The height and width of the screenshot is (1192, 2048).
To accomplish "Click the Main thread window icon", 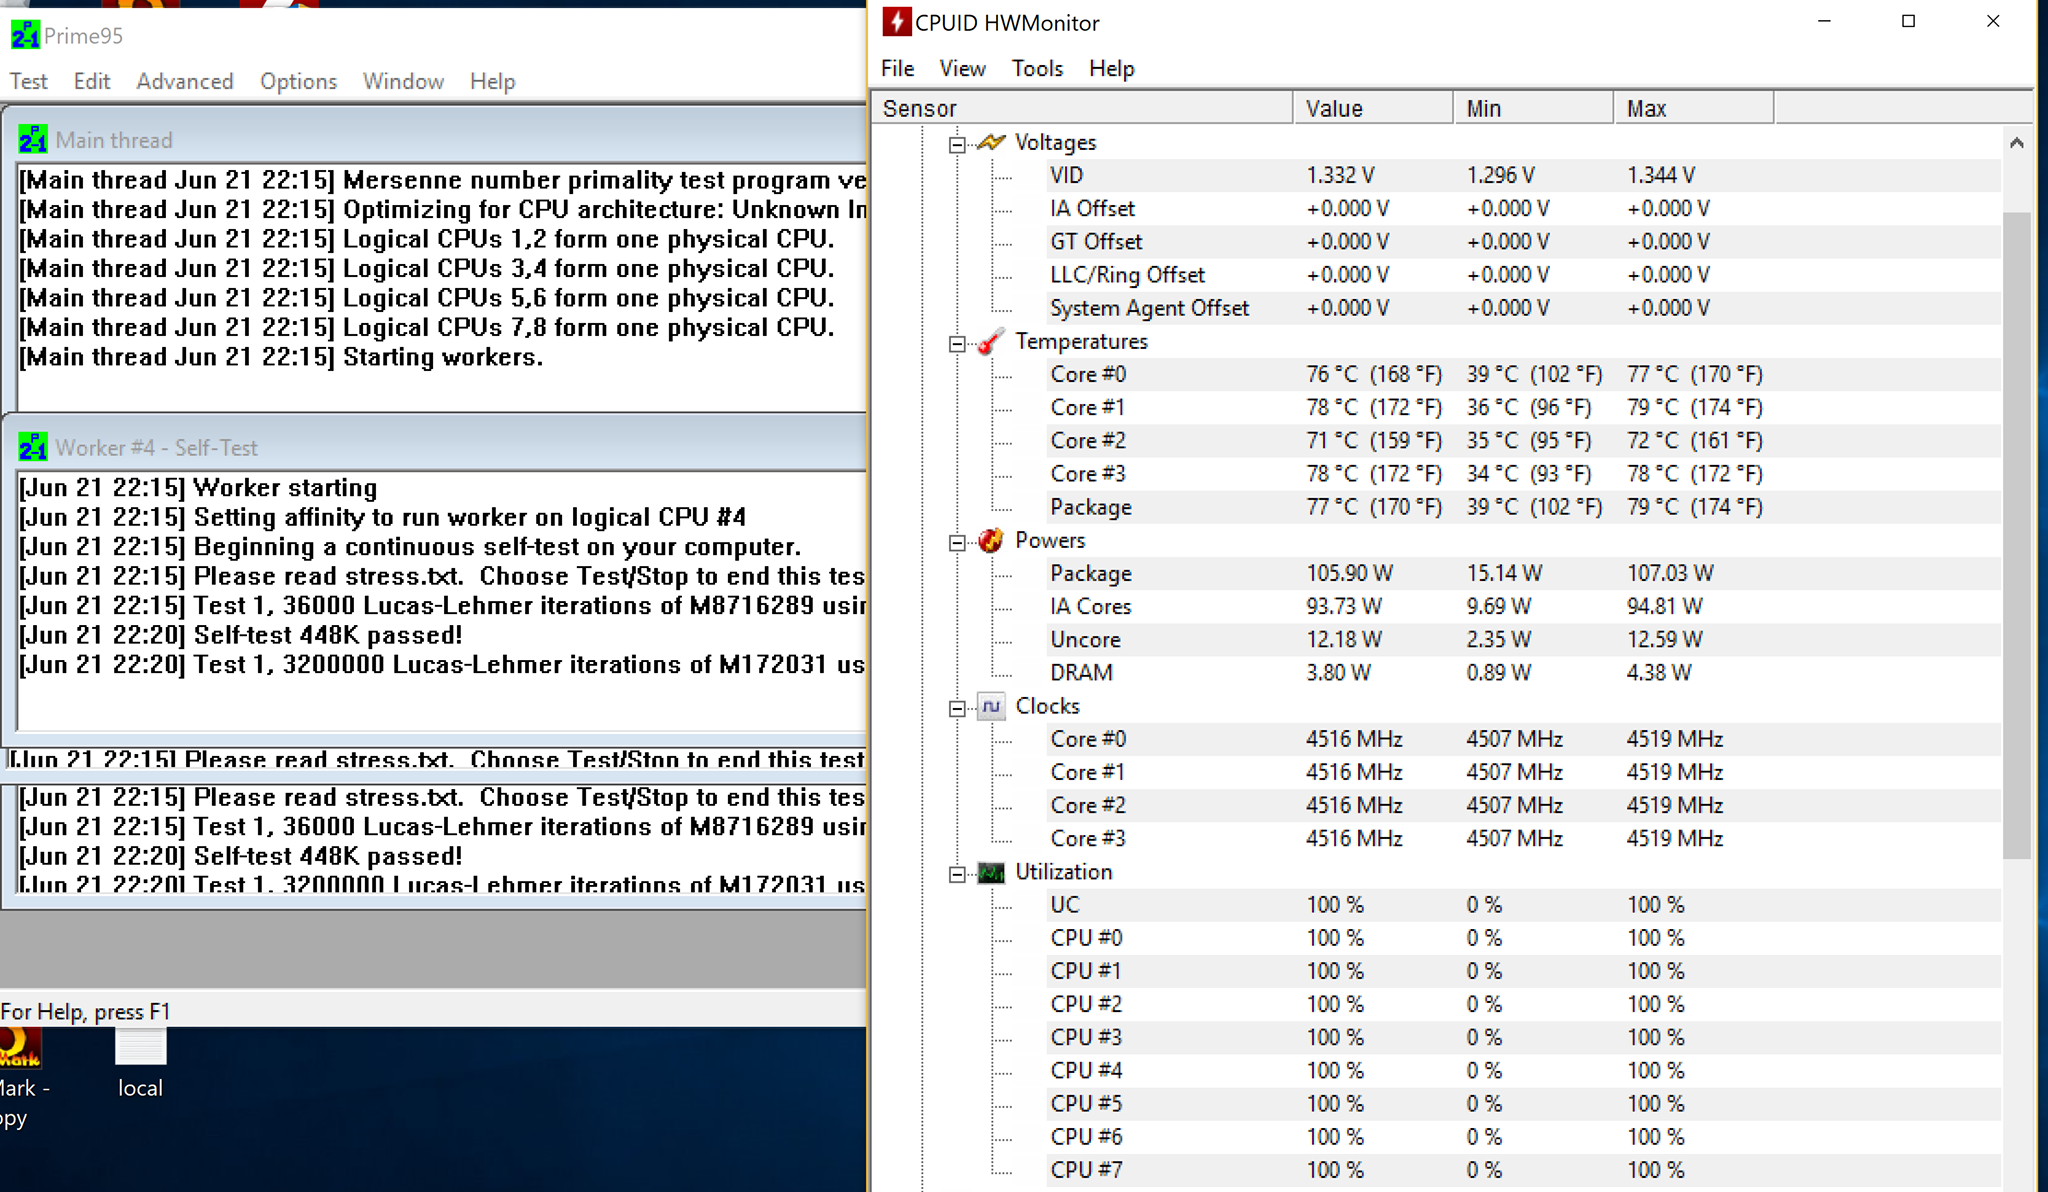I will (x=33, y=140).
